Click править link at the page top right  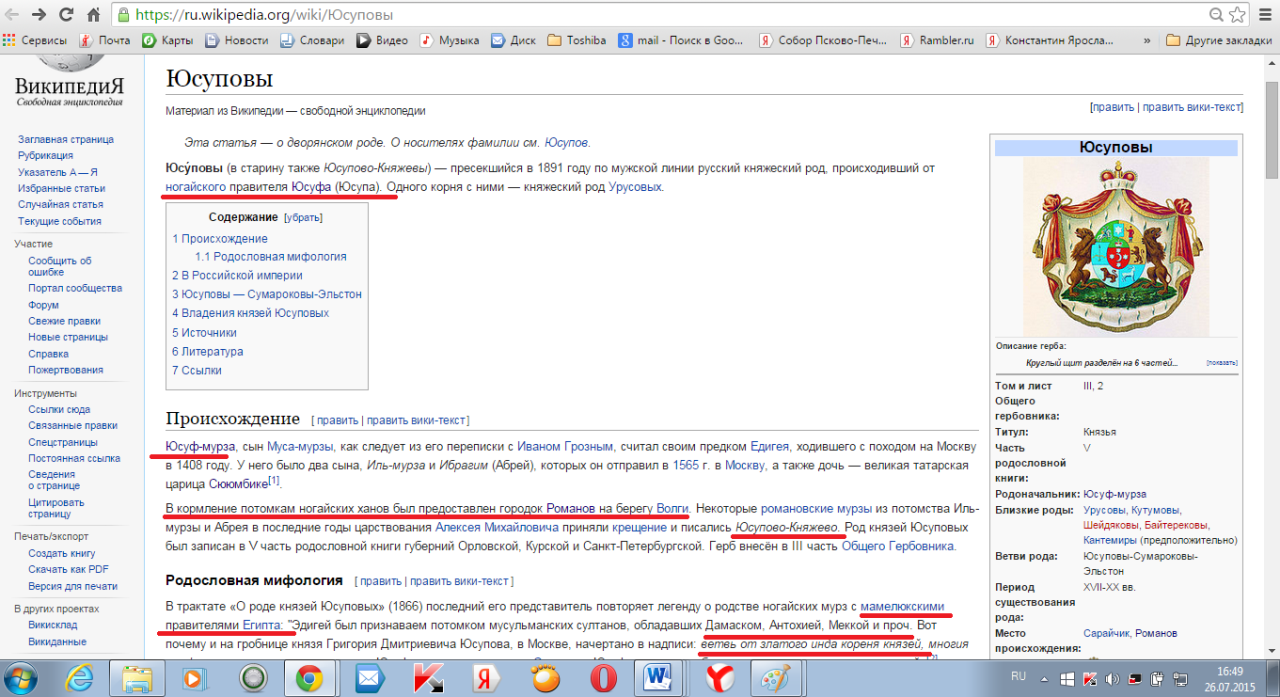click(x=1113, y=107)
